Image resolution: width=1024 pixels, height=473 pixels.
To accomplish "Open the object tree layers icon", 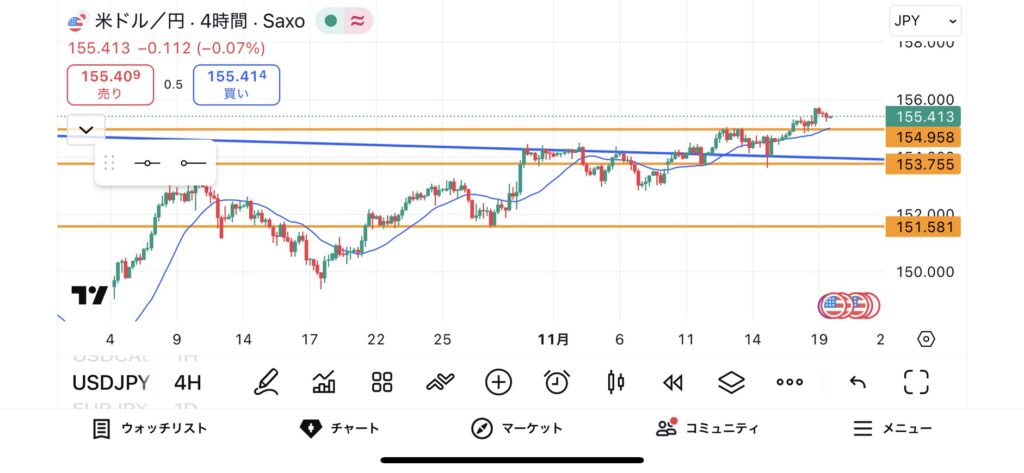I will (732, 381).
